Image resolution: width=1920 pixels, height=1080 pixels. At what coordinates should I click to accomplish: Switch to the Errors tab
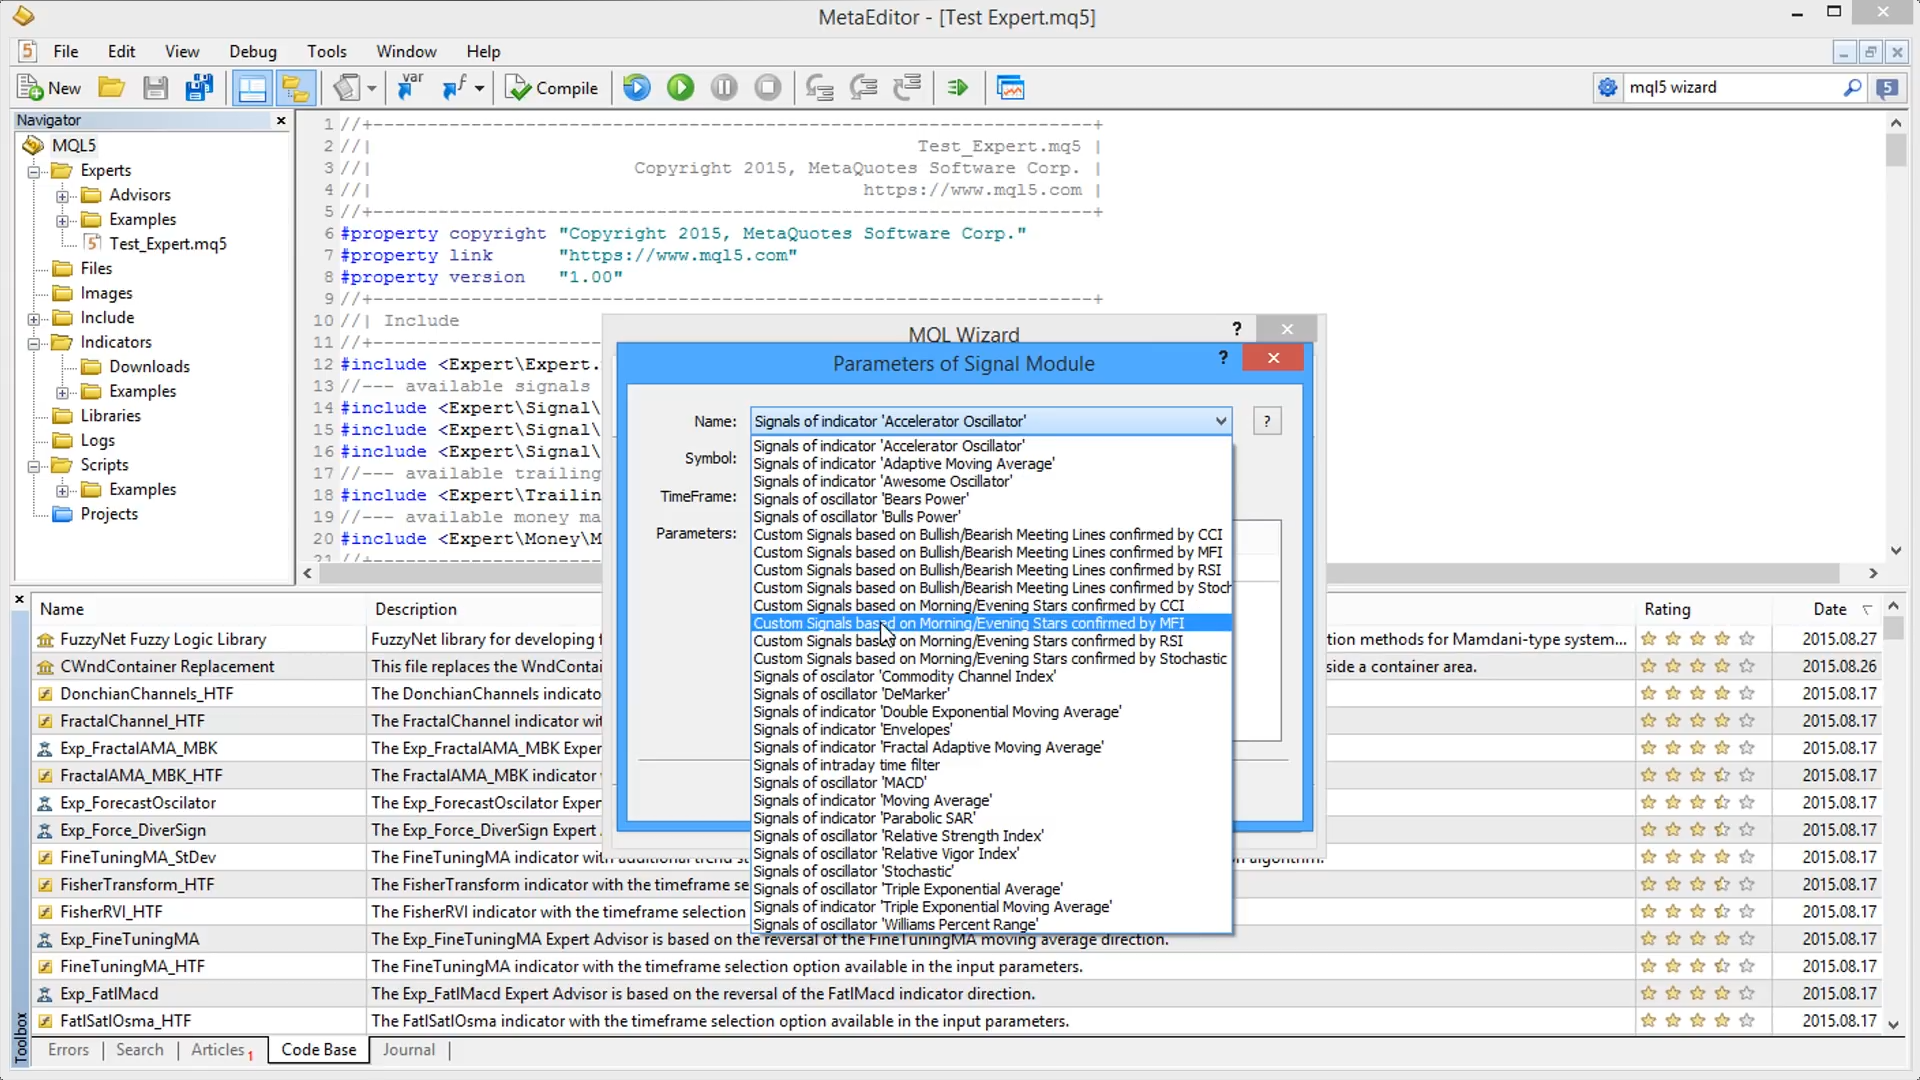68,1050
